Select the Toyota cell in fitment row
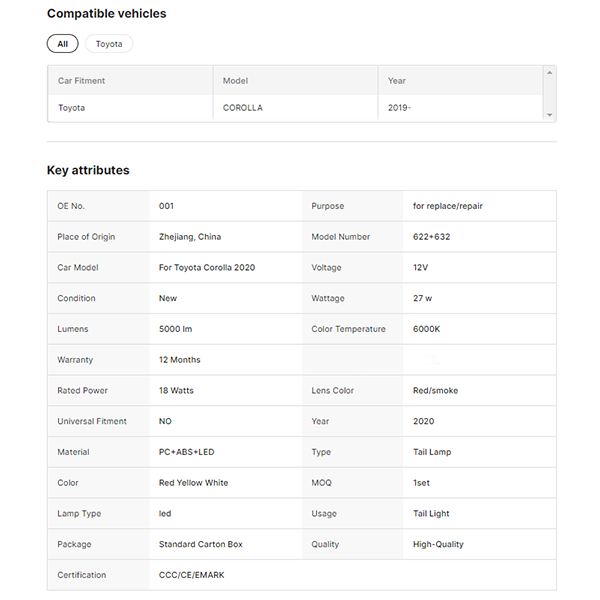 [72, 108]
